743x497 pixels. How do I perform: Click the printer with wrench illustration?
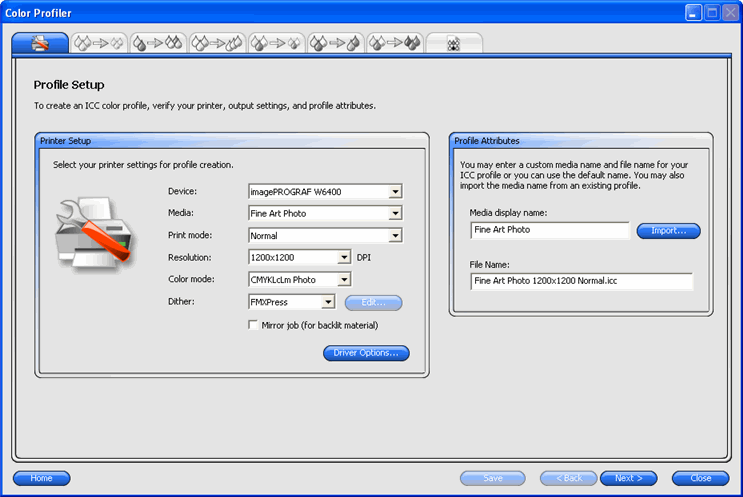pos(95,234)
